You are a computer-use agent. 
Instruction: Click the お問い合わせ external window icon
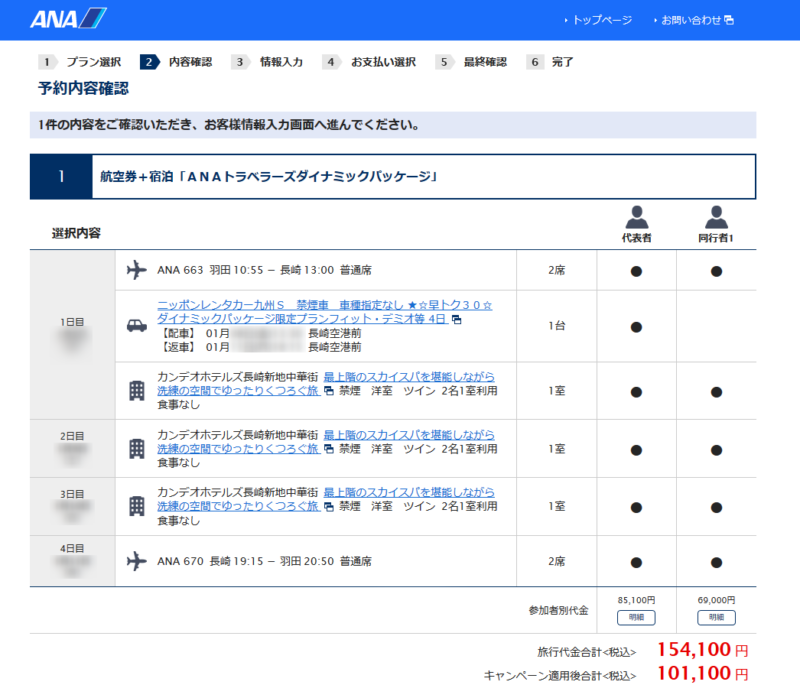[x=729, y=20]
